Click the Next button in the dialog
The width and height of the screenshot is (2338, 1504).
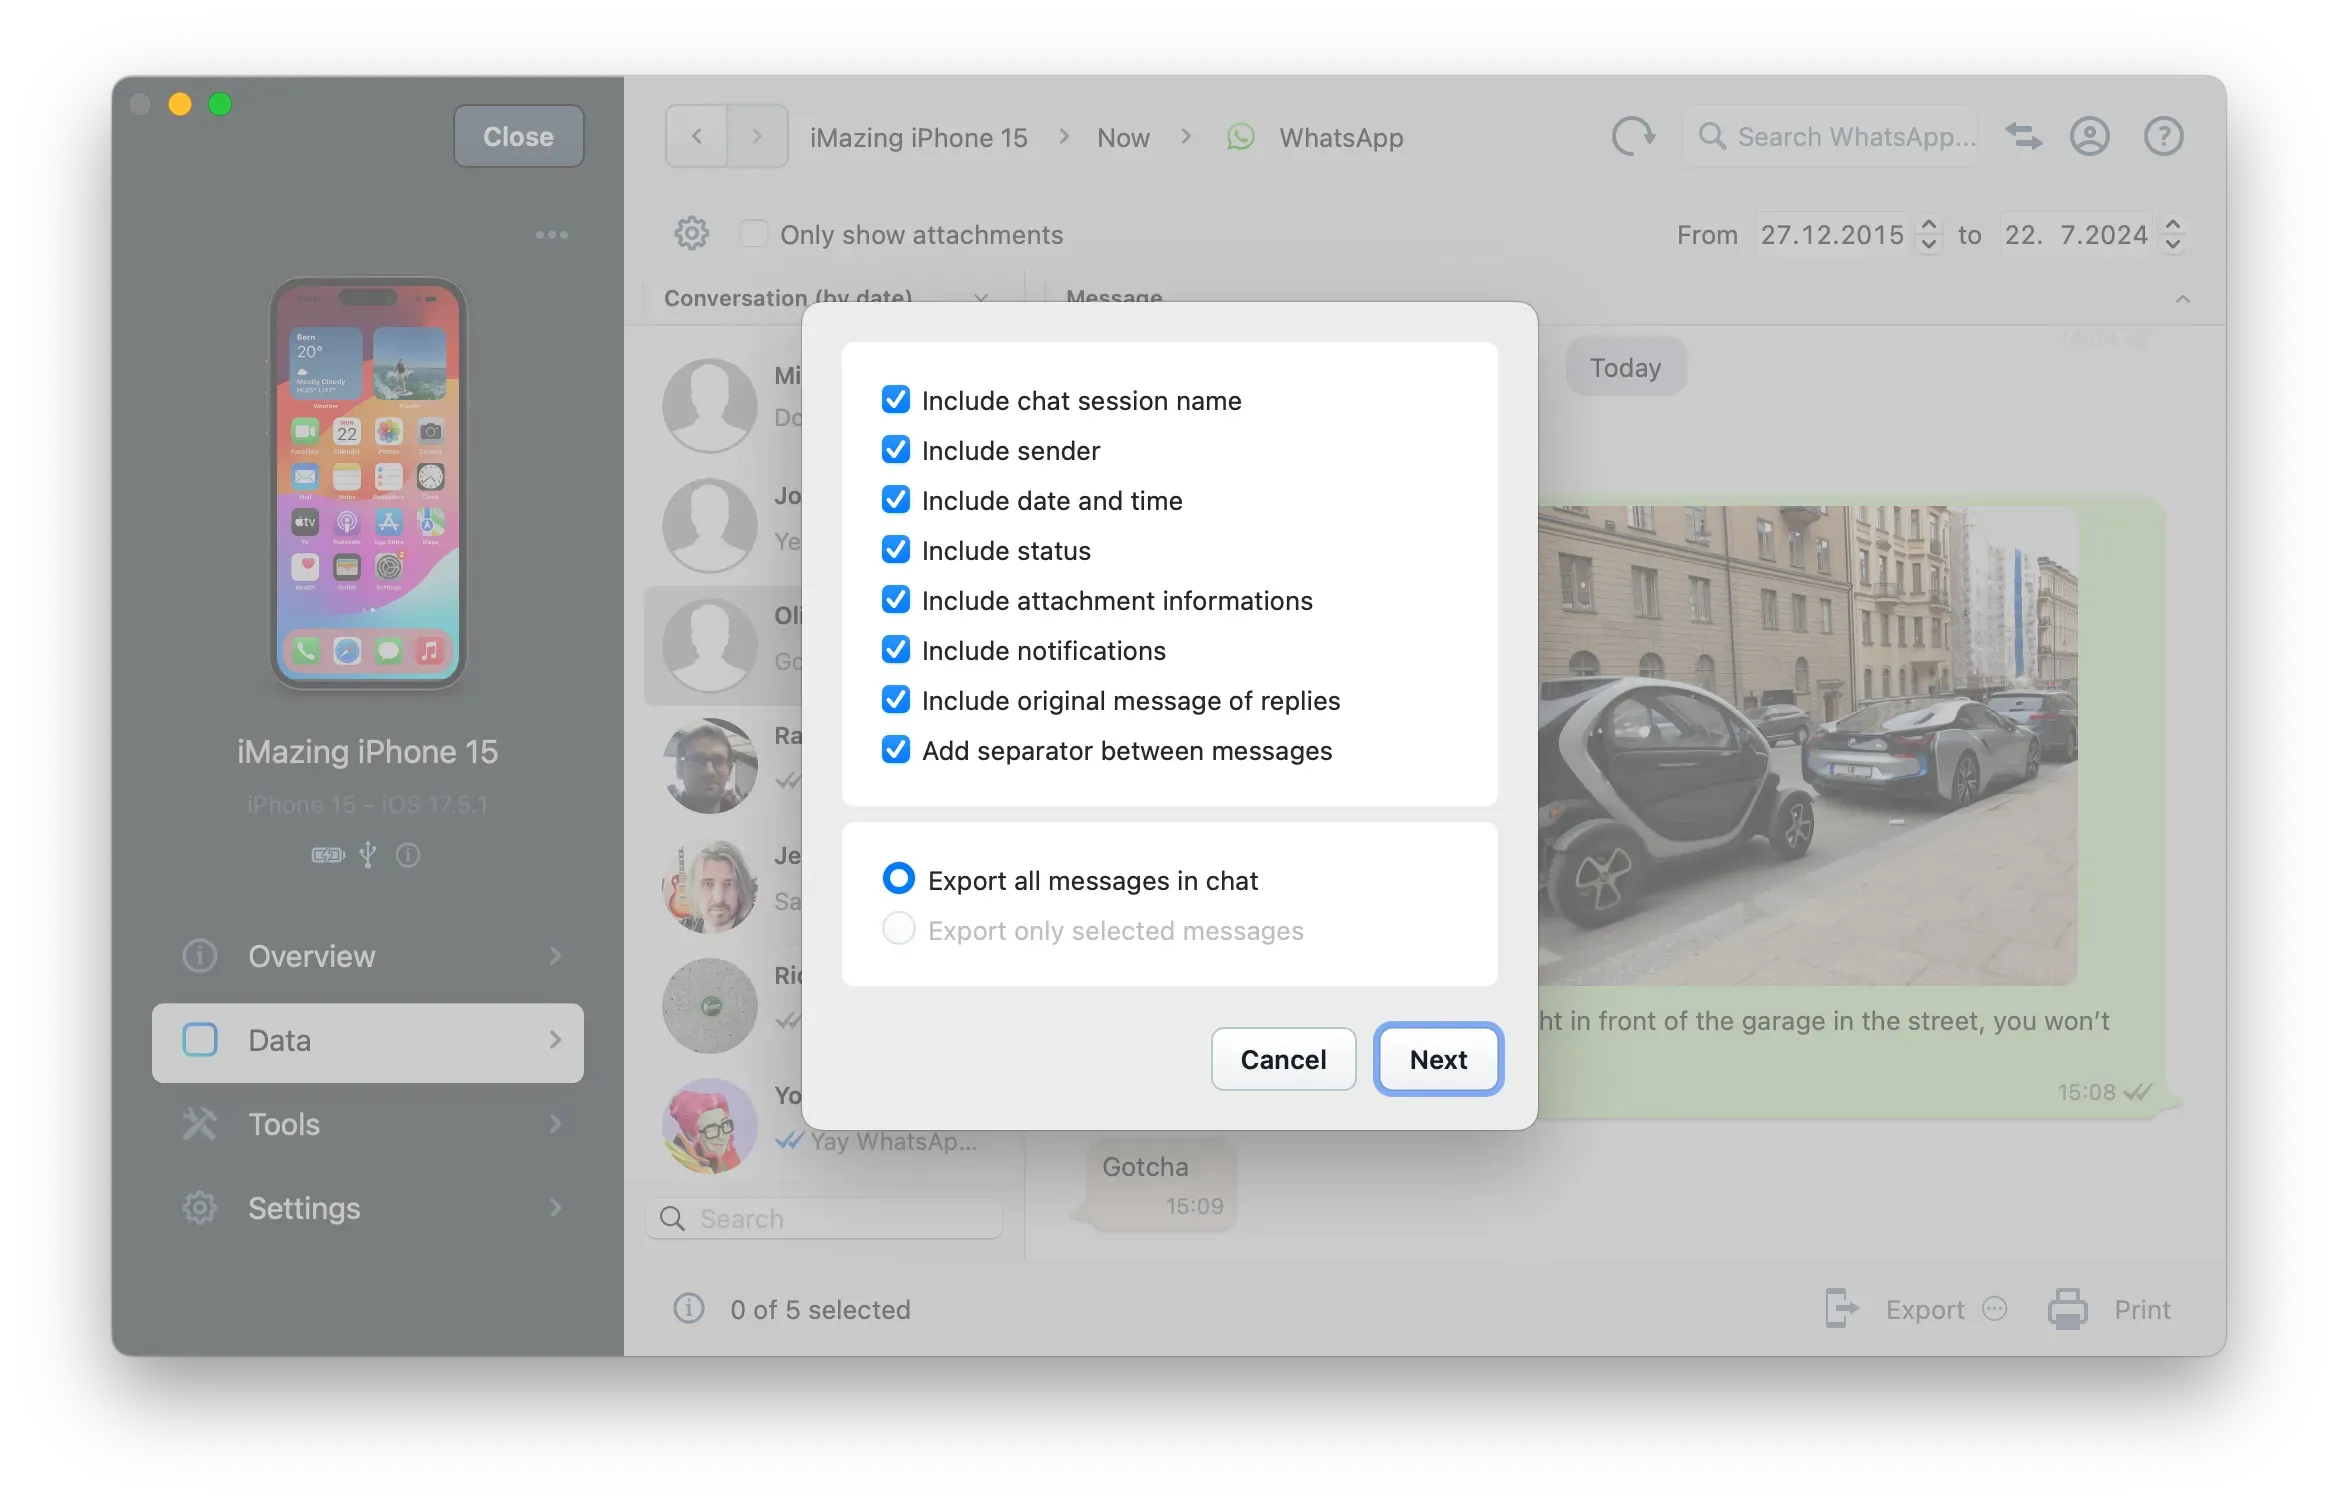pos(1438,1059)
